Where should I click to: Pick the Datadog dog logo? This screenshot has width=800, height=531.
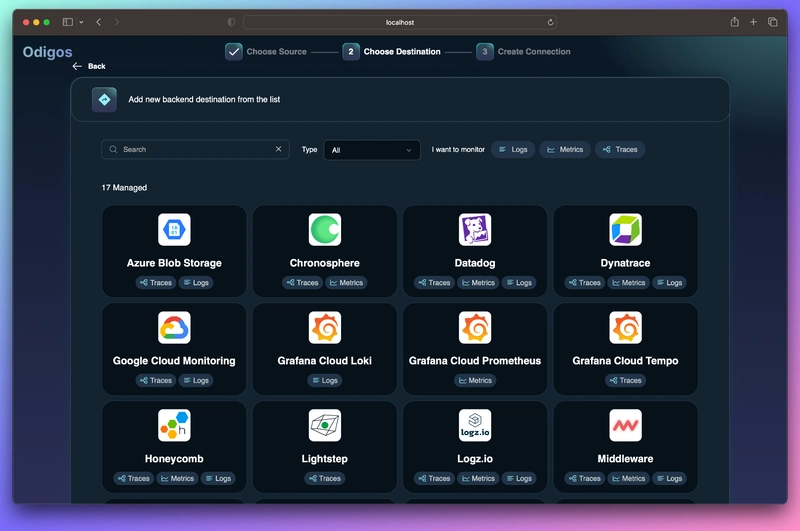pos(475,230)
